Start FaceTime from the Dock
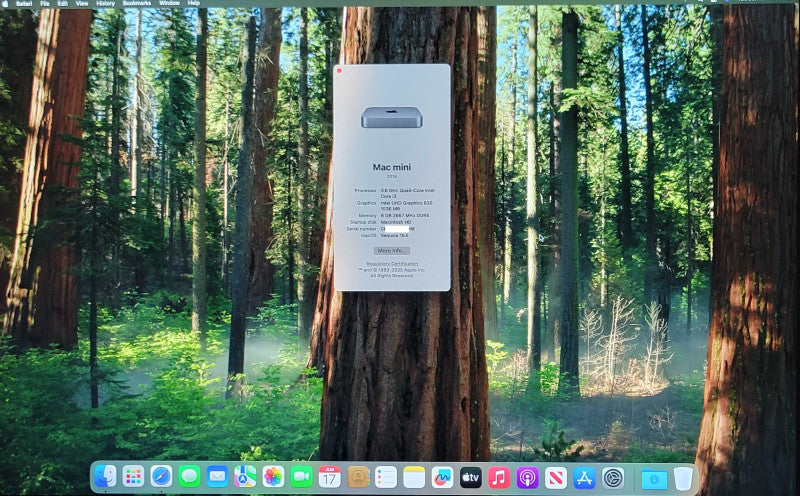The height and width of the screenshot is (496, 800). (302, 477)
